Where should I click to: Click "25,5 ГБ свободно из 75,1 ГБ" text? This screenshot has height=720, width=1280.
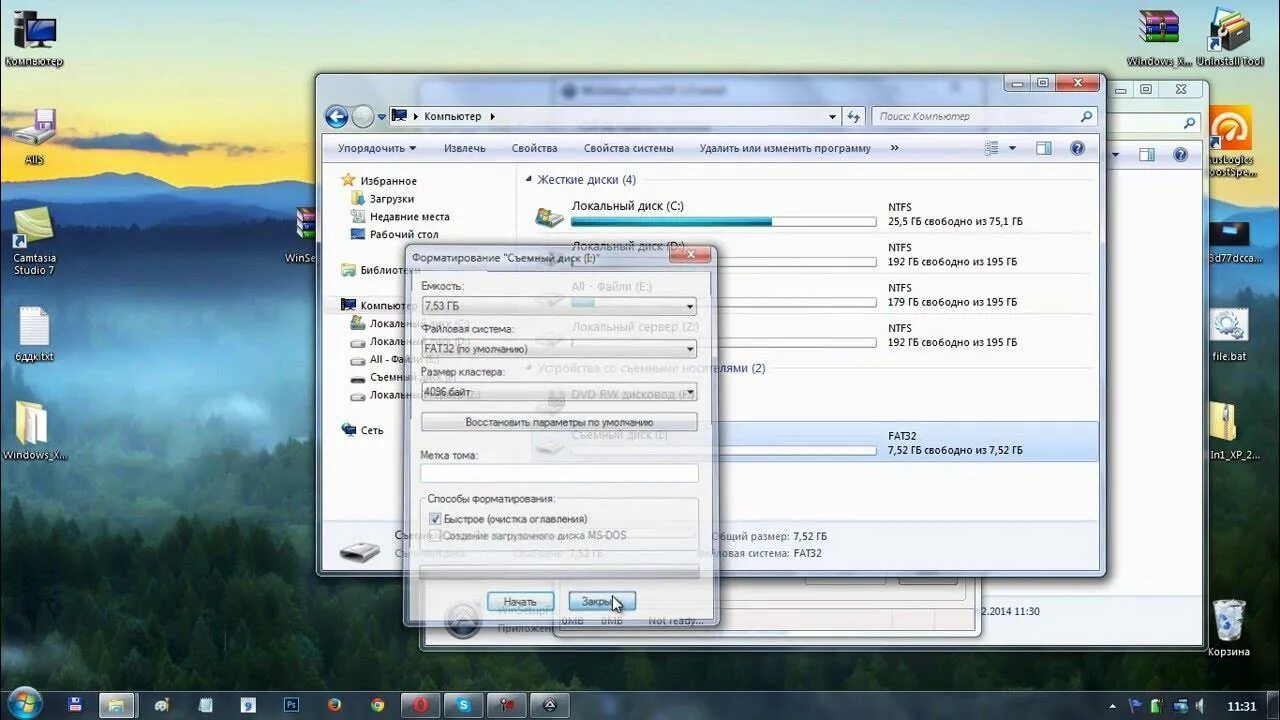coord(955,222)
